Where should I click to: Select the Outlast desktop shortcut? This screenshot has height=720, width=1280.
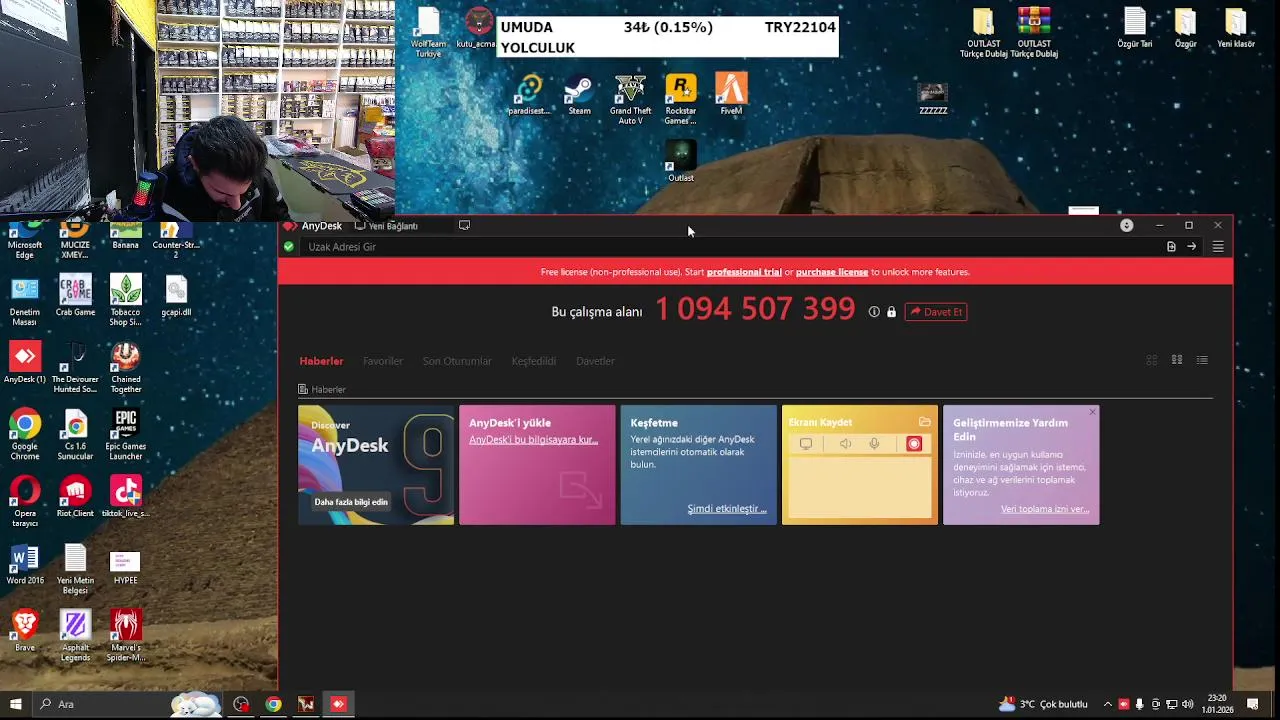(x=681, y=162)
